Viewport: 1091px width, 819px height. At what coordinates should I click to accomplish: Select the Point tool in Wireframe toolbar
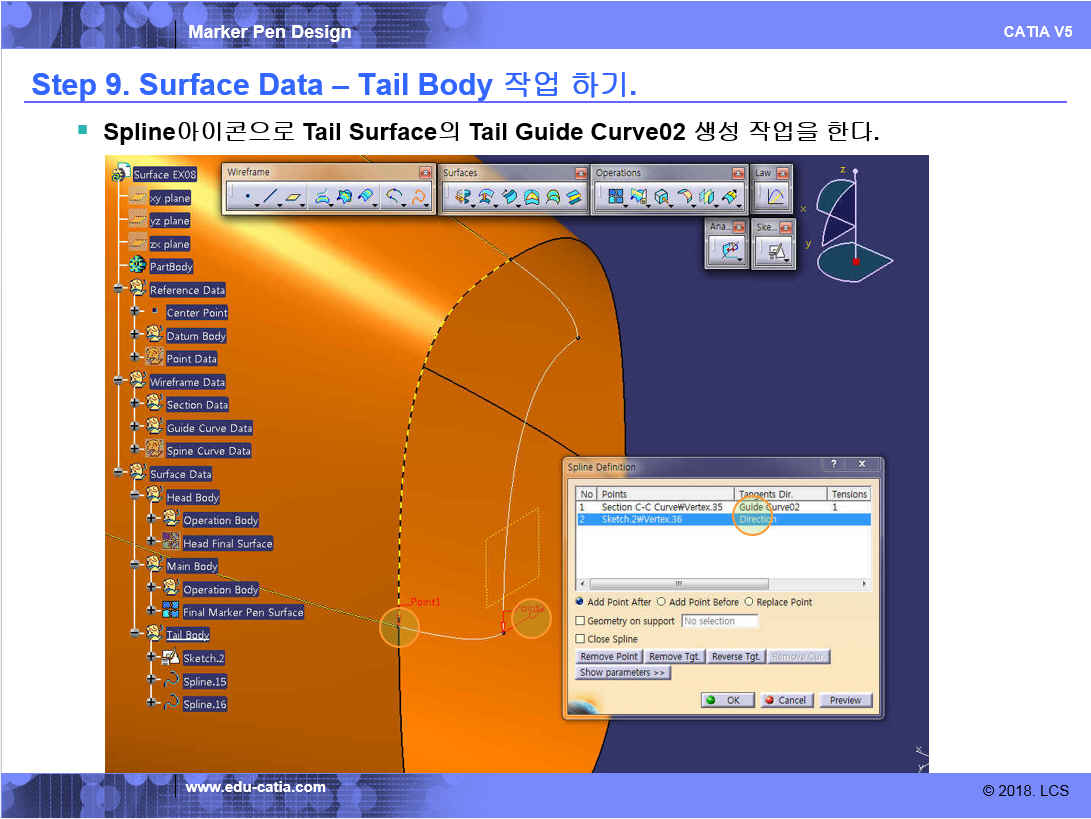tap(247, 197)
